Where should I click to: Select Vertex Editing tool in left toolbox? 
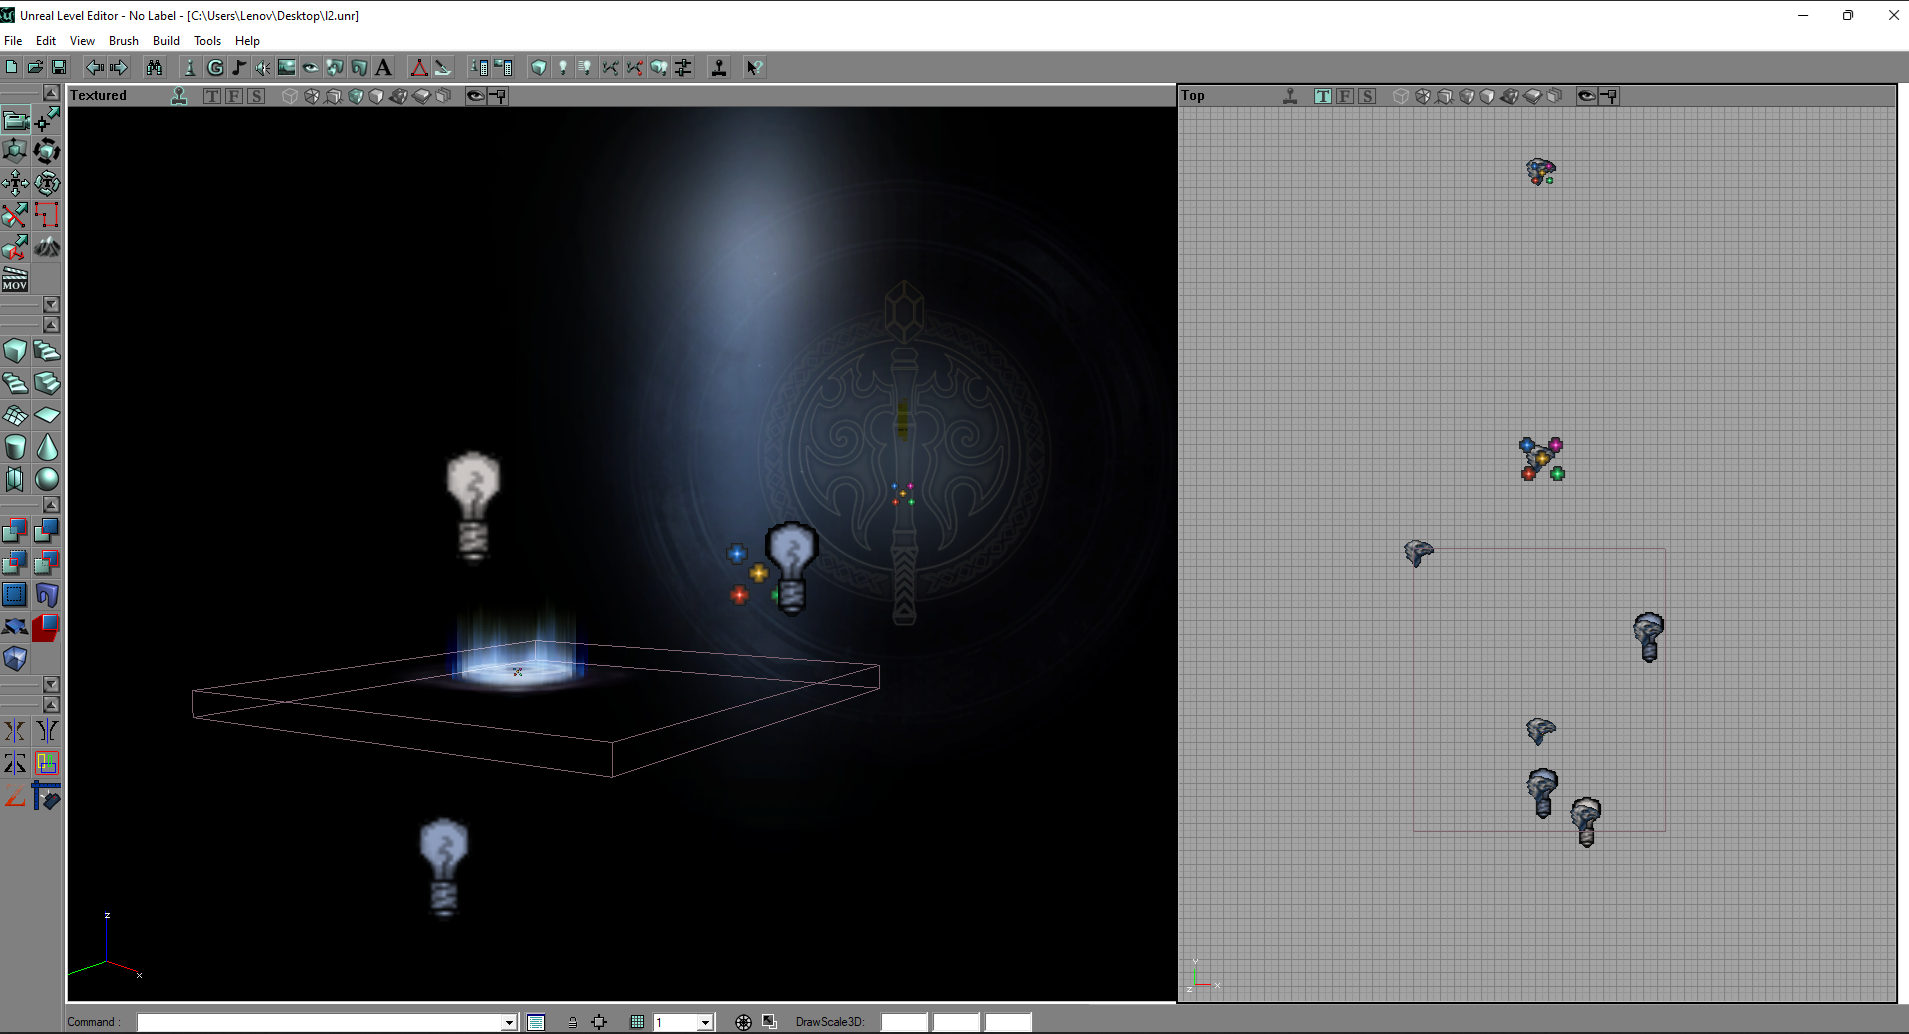[47, 120]
